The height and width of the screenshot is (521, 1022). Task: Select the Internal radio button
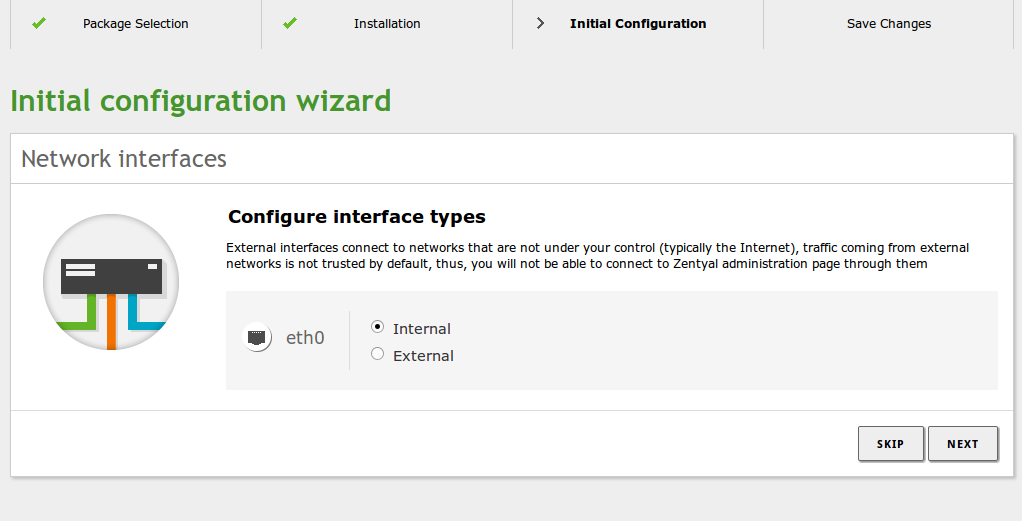coord(377,327)
